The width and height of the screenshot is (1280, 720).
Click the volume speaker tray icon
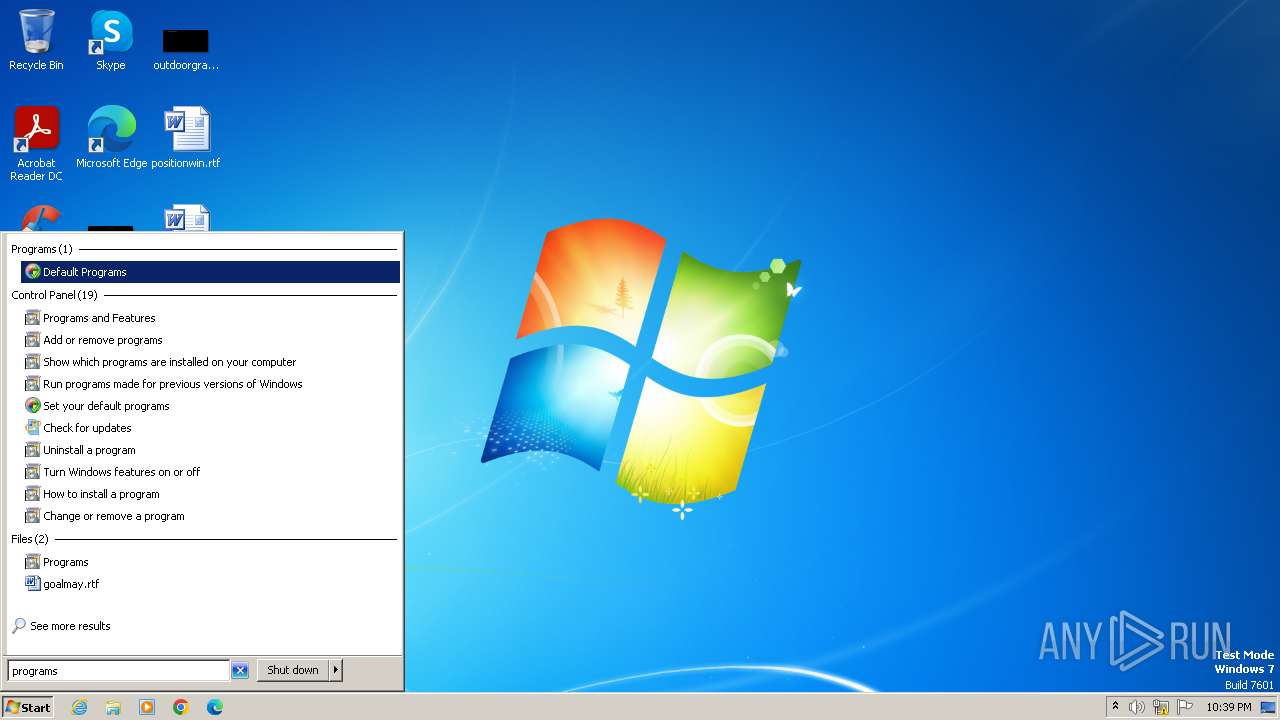pyautogui.click(x=1137, y=707)
